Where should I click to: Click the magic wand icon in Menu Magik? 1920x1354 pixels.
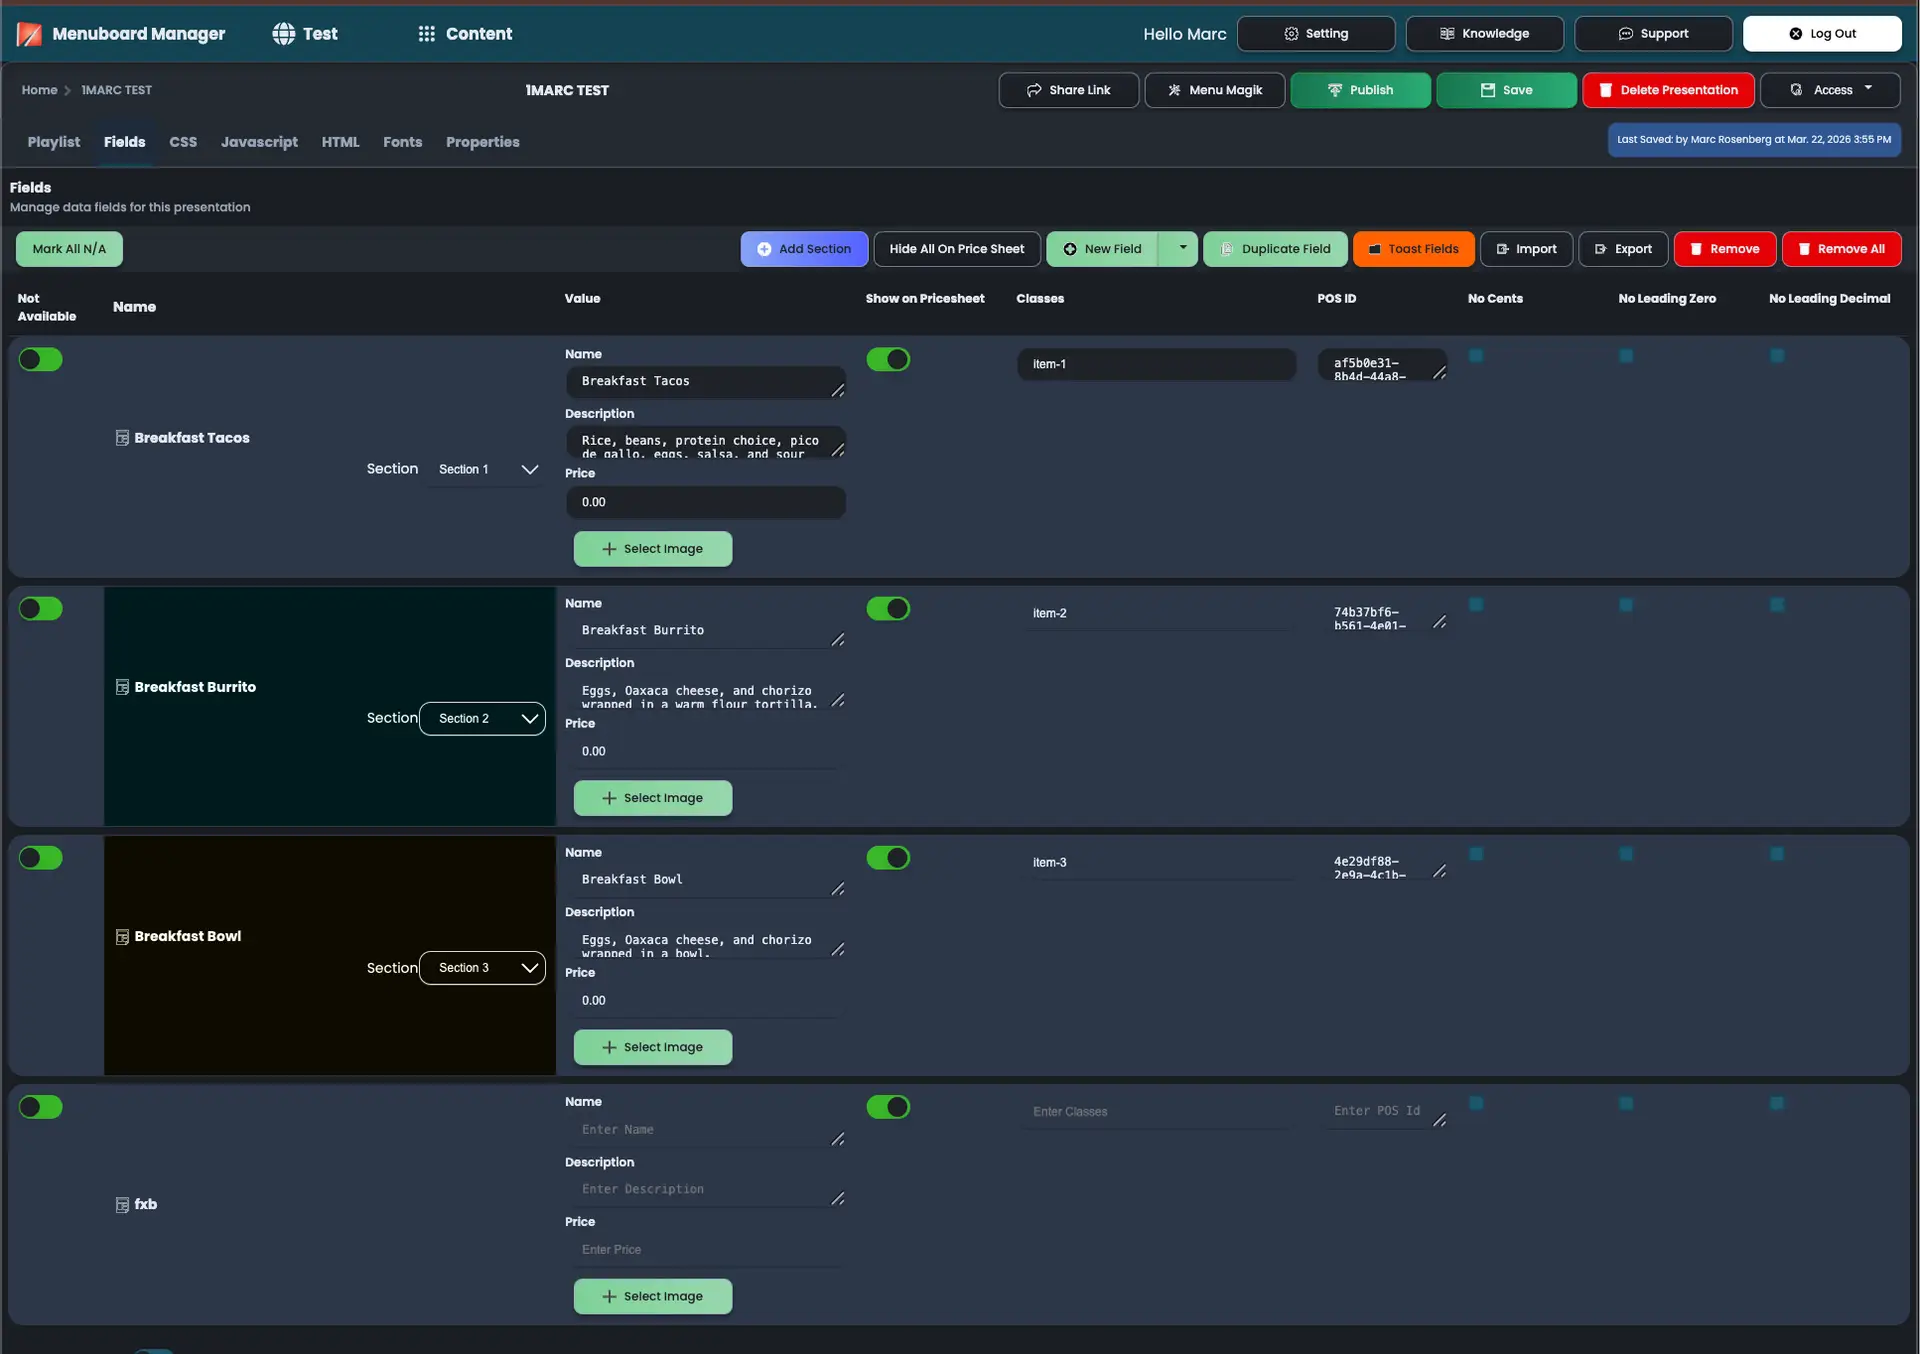pyautogui.click(x=1175, y=90)
